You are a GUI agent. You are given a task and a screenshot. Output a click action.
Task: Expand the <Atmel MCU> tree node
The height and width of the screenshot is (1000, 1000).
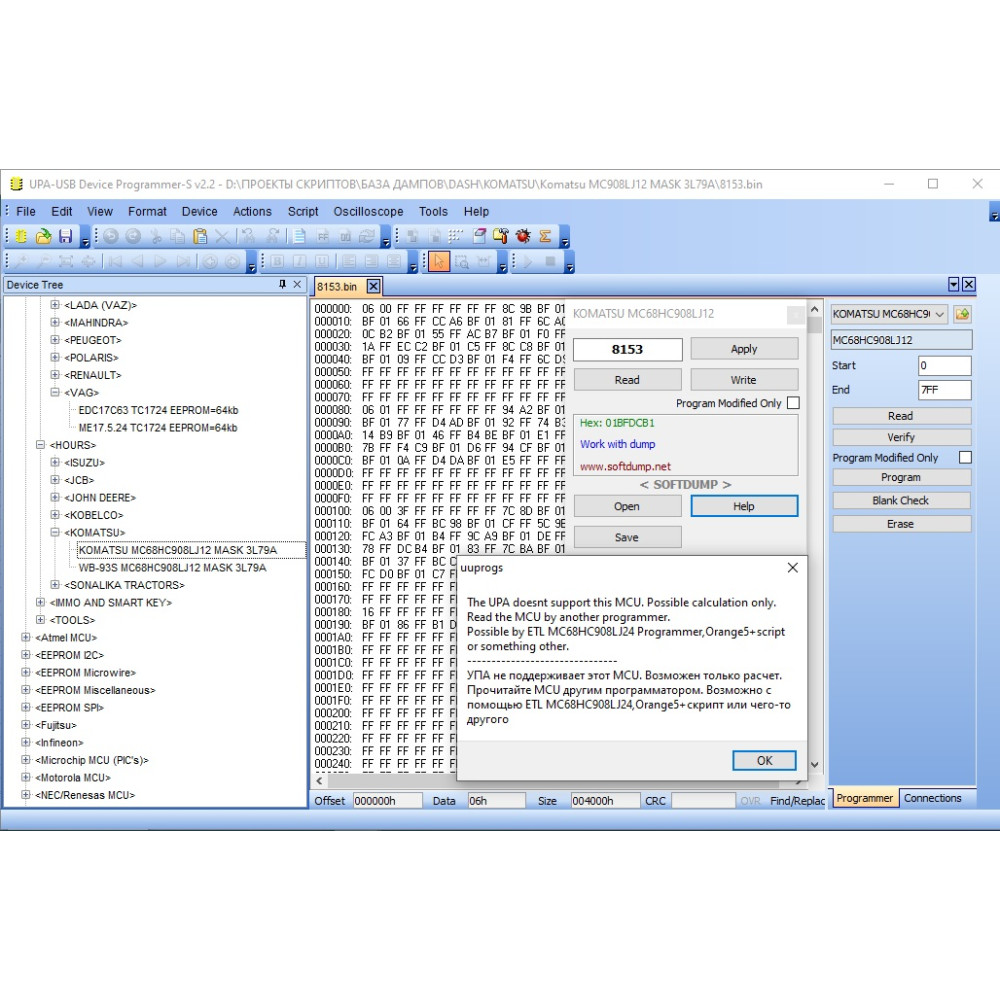[x=26, y=637]
